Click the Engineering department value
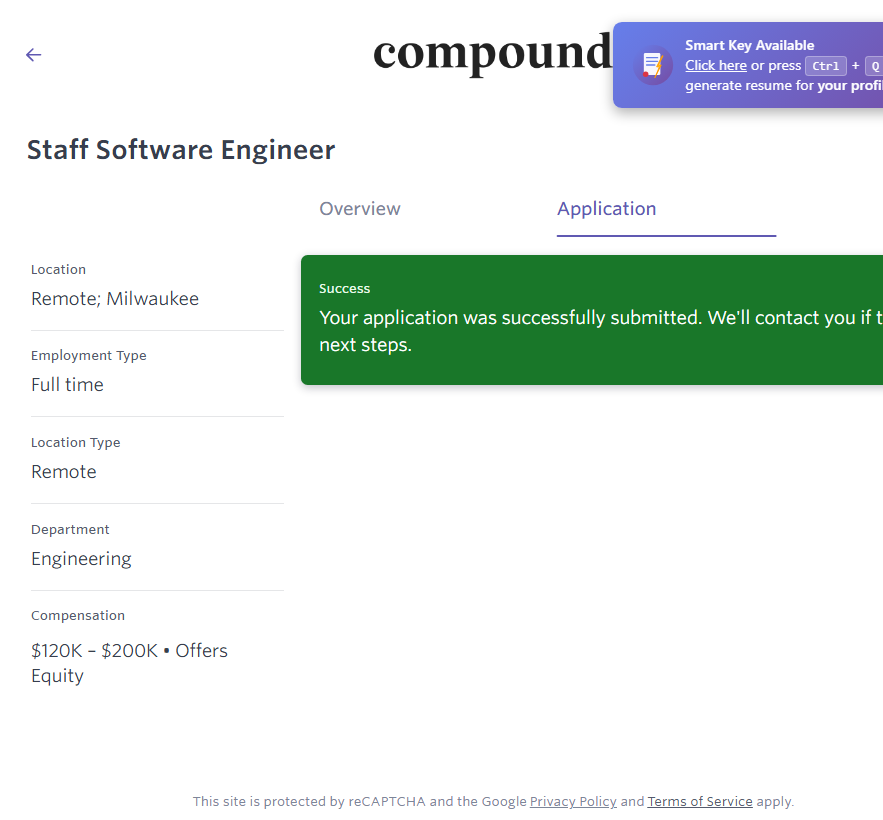Viewport: 883px width, 820px height. click(81, 559)
